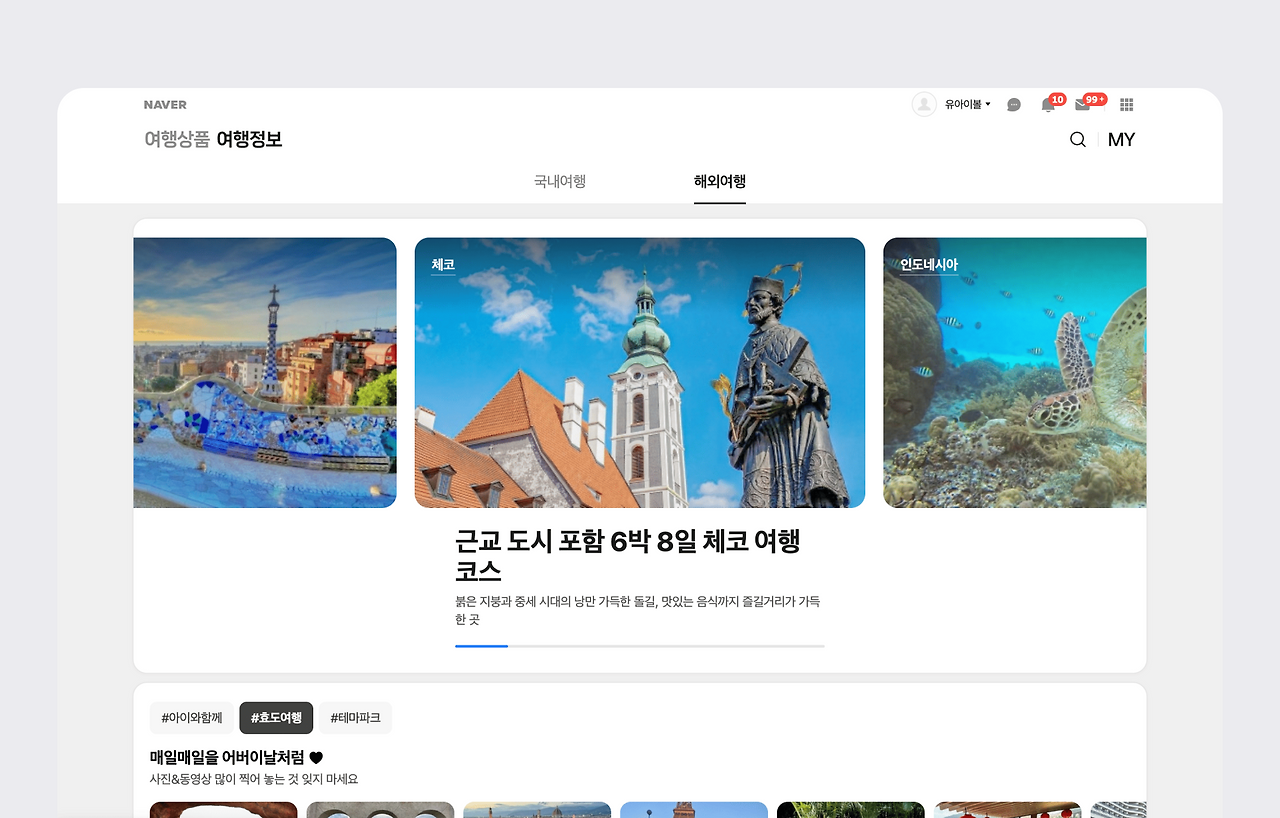Select the 국내여행 tab
Screen dimensions: 1280x818
pyautogui.click(x=560, y=182)
